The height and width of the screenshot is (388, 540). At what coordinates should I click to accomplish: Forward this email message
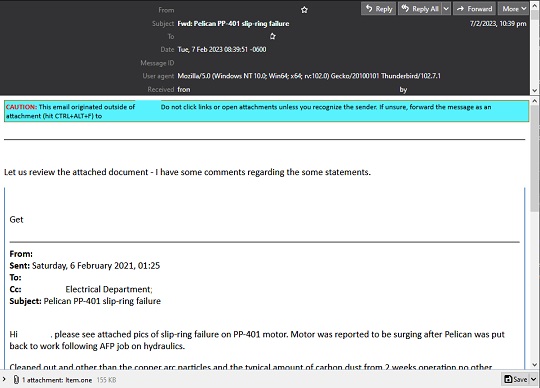pyautogui.click(x=475, y=9)
